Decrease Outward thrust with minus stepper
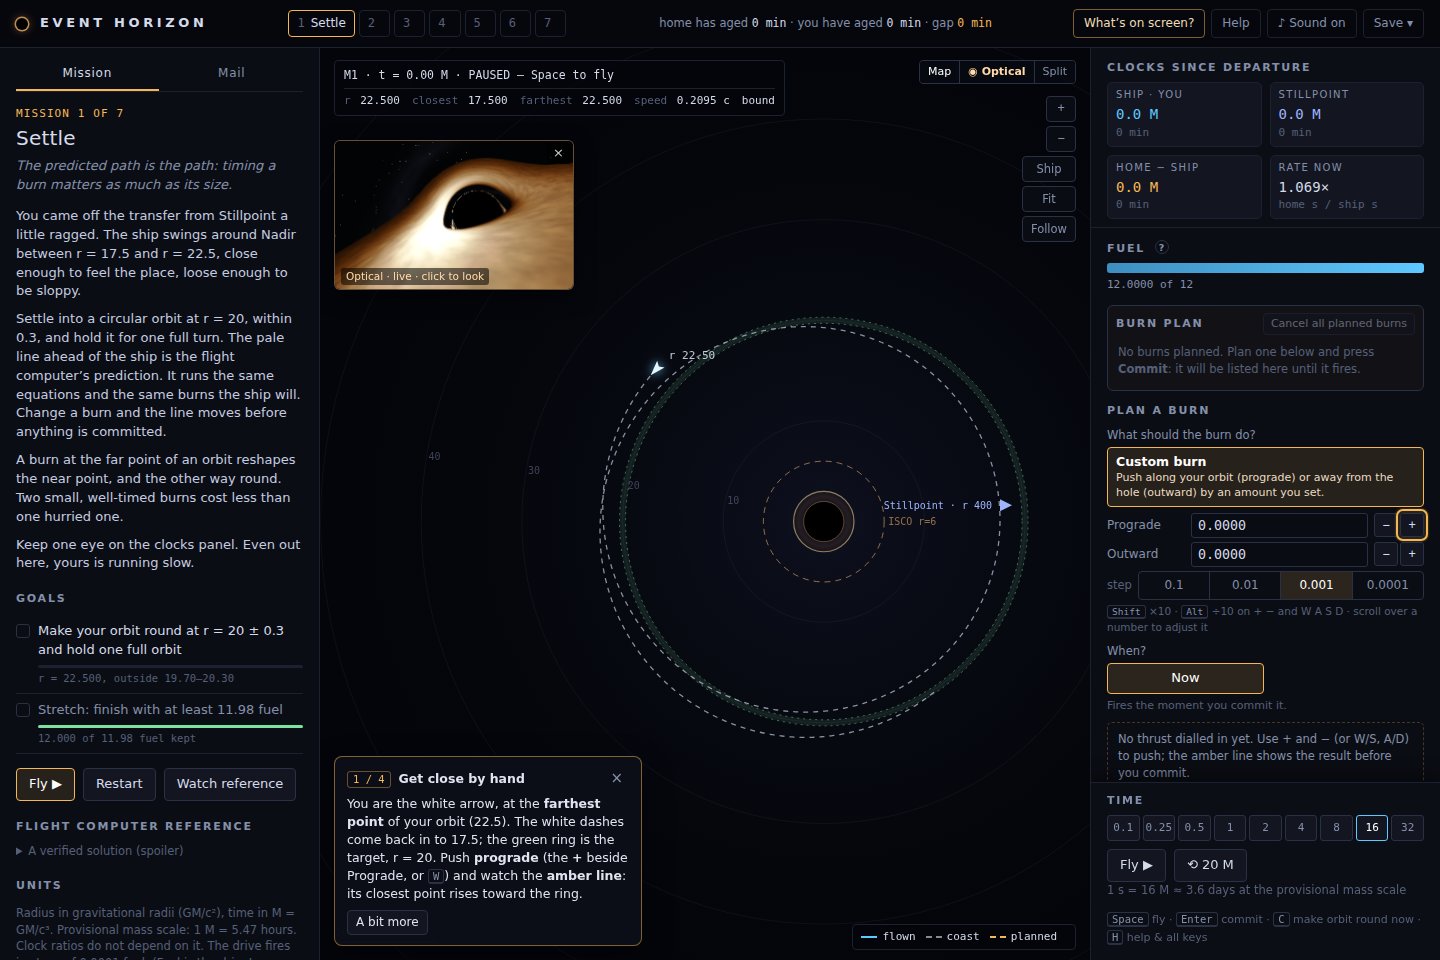The image size is (1440, 960). point(1386,554)
